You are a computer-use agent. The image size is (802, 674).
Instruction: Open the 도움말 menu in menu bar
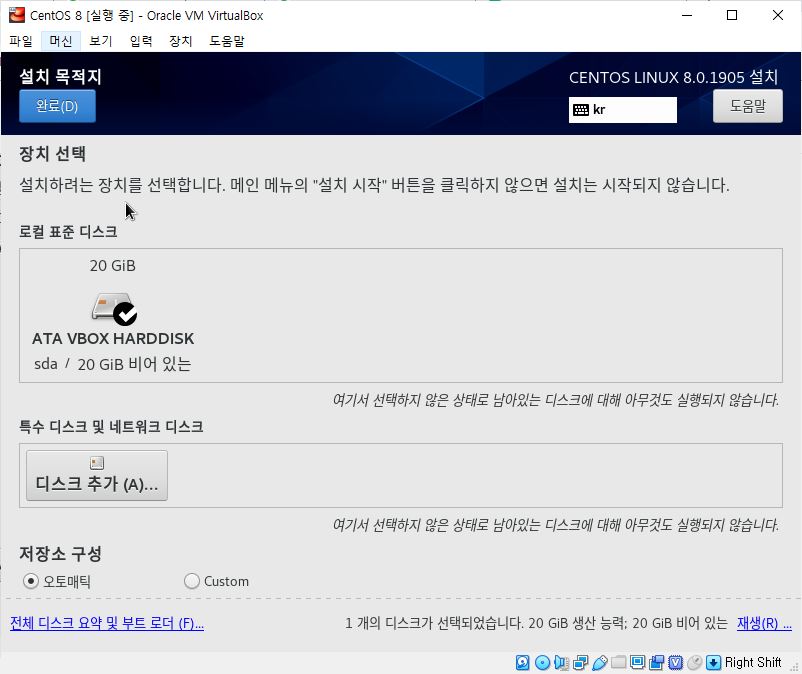(x=227, y=41)
